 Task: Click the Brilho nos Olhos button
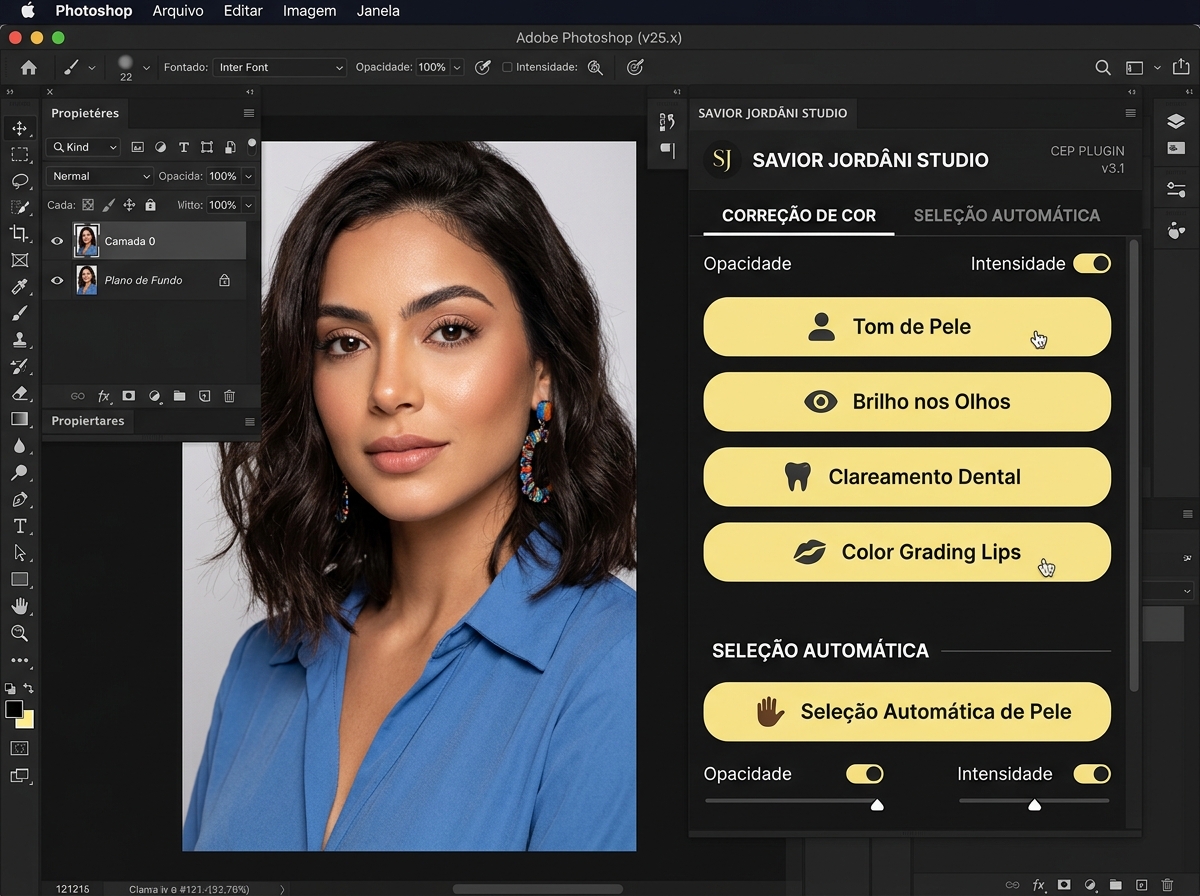(x=907, y=402)
